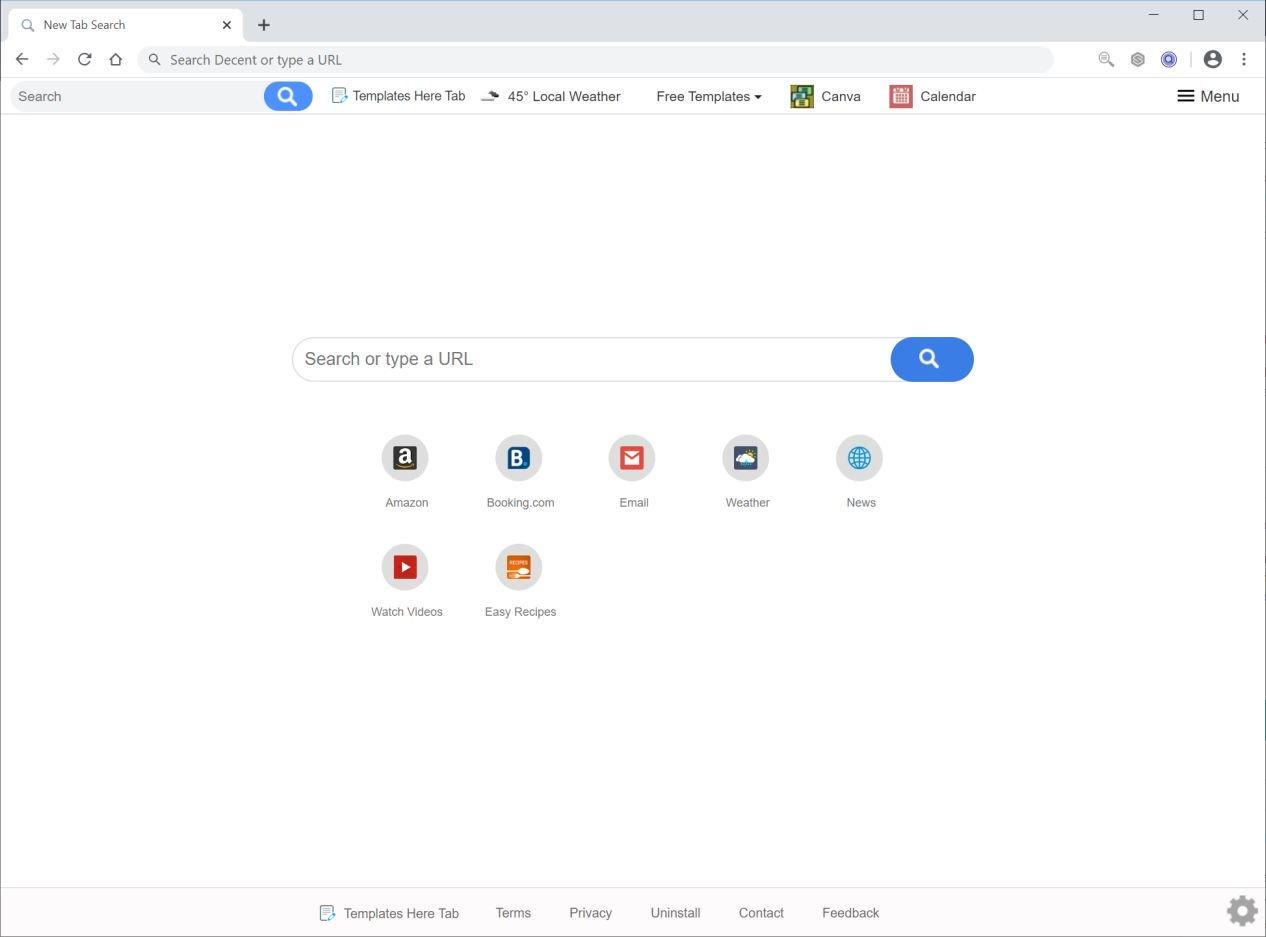Open the Amazon shortcut icon
The image size is (1266, 937).
tap(405, 458)
